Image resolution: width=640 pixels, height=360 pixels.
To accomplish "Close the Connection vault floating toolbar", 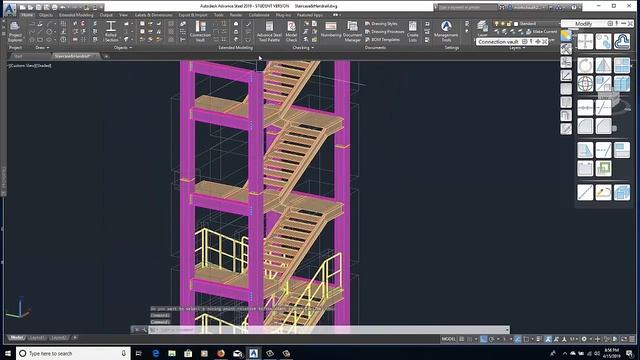I will (x=544, y=42).
